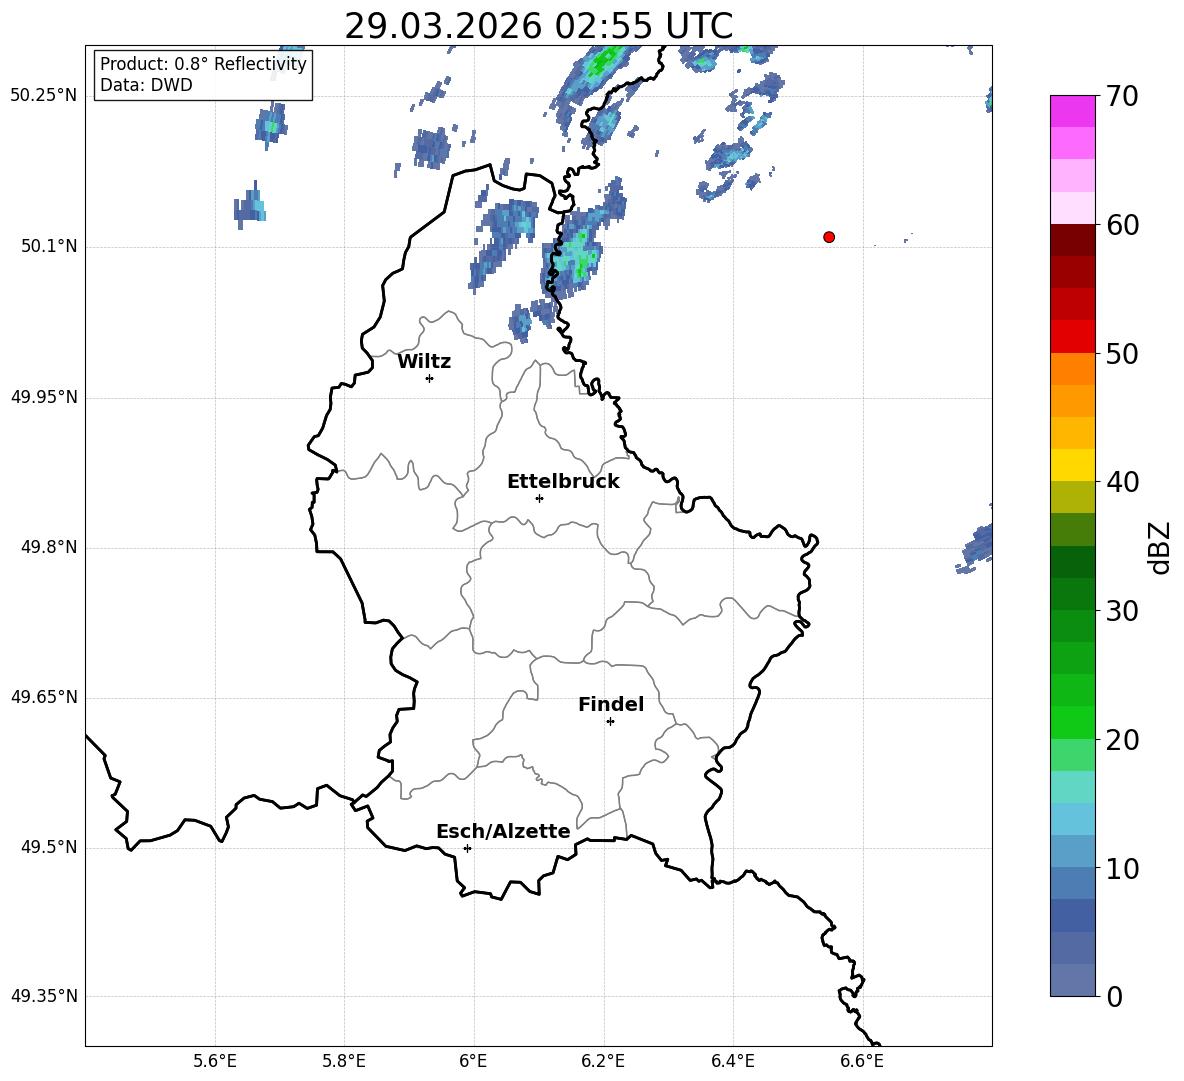Pick the dark red swatch just below 60

tap(1072, 240)
